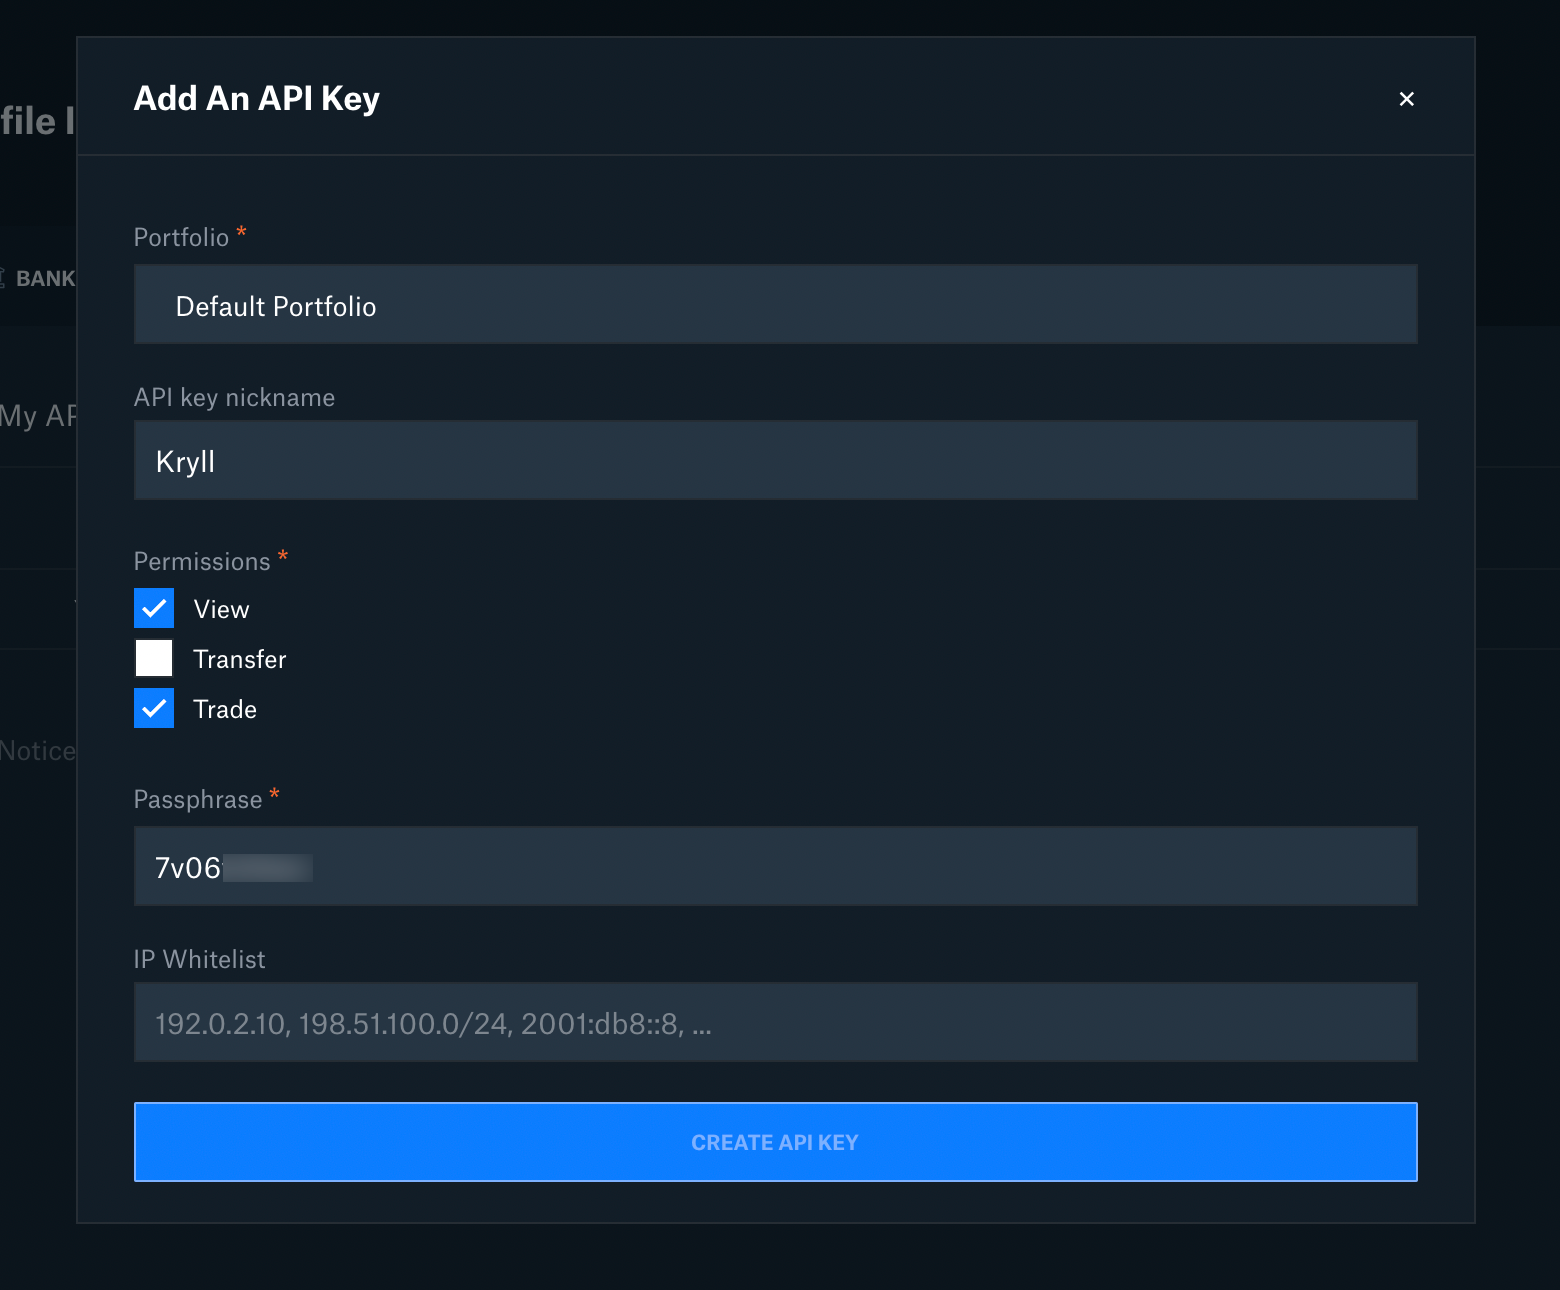Click the API key nickname field with Kryll
The height and width of the screenshot is (1290, 1560).
(x=775, y=460)
